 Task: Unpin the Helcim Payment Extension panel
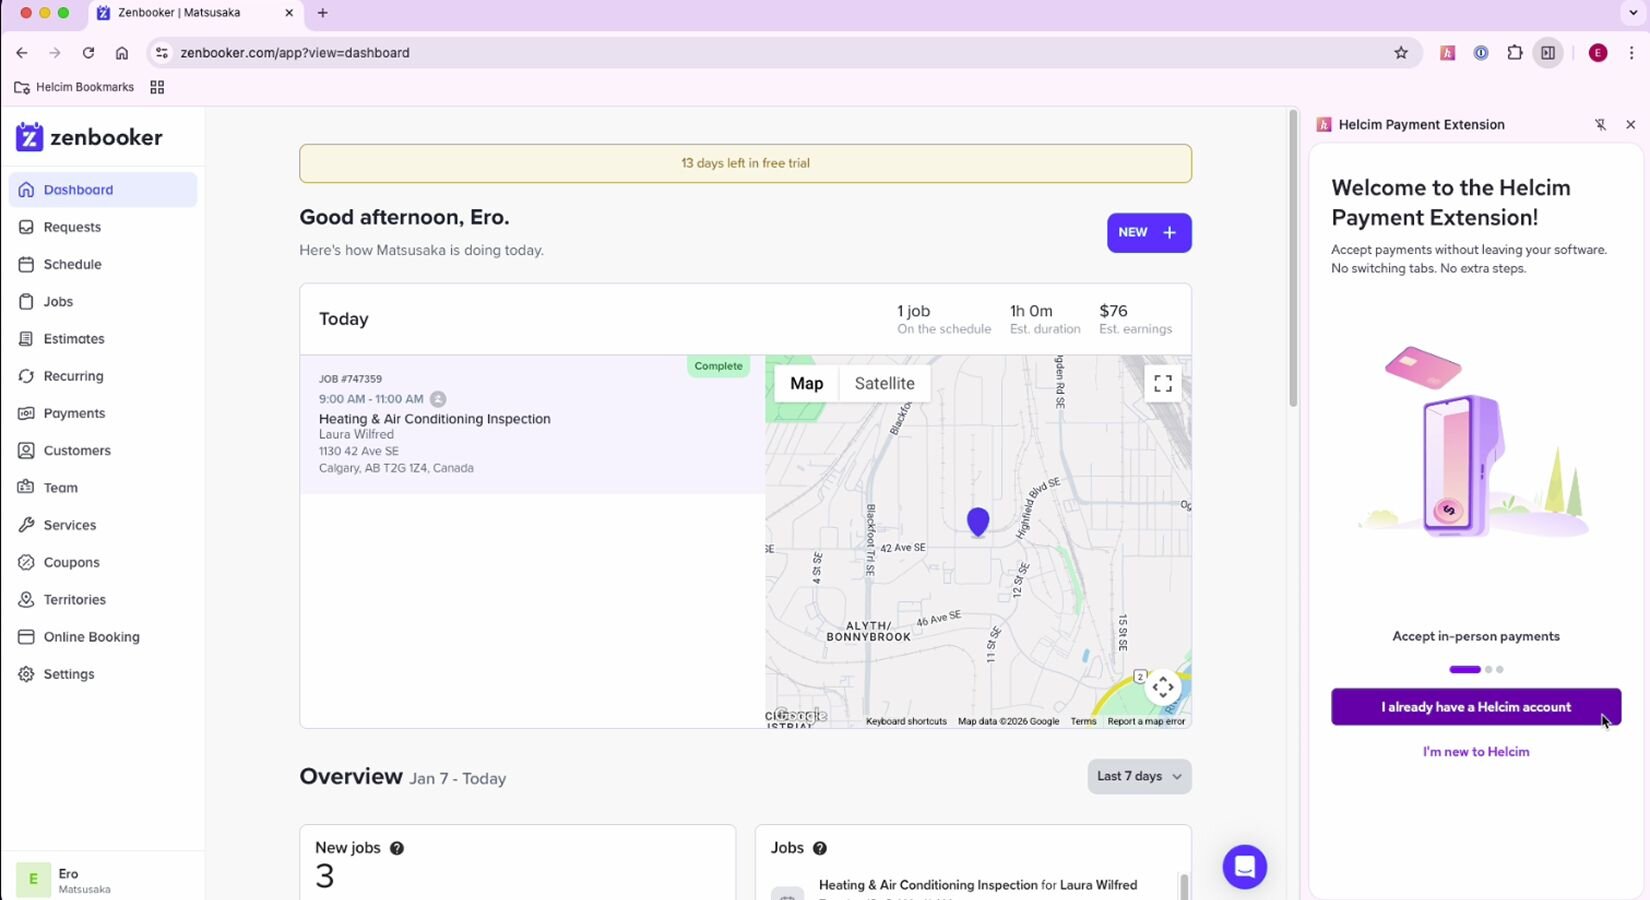point(1600,125)
